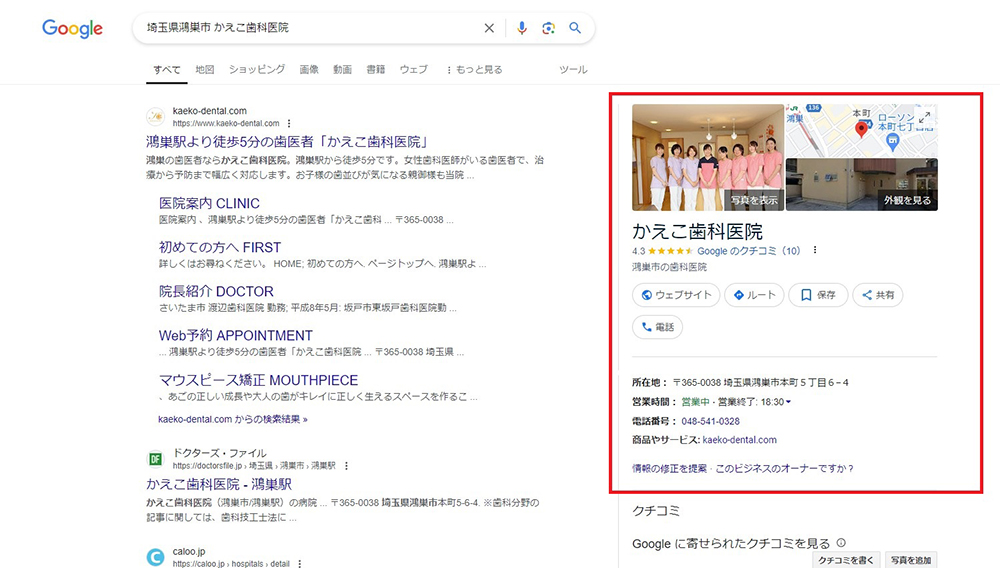Viewport: 1000px width, 568px height.
Task: Call clinic using 電話 button
Action: coord(657,327)
